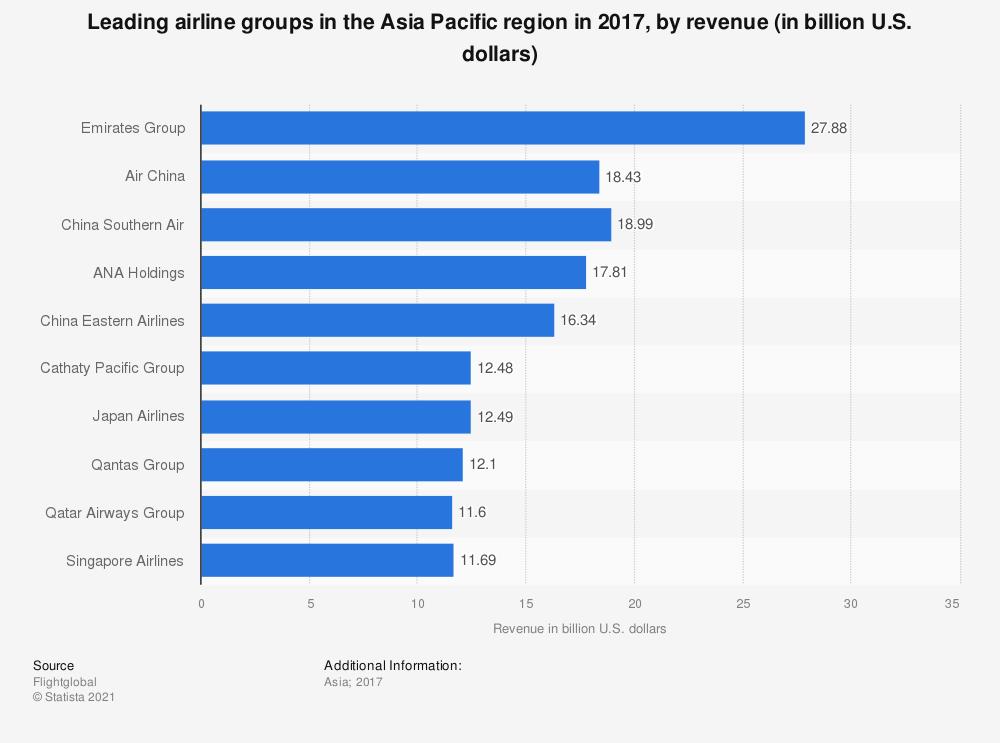Select the Air China bar
Screen dimensions: 1000x743
tap(400, 176)
